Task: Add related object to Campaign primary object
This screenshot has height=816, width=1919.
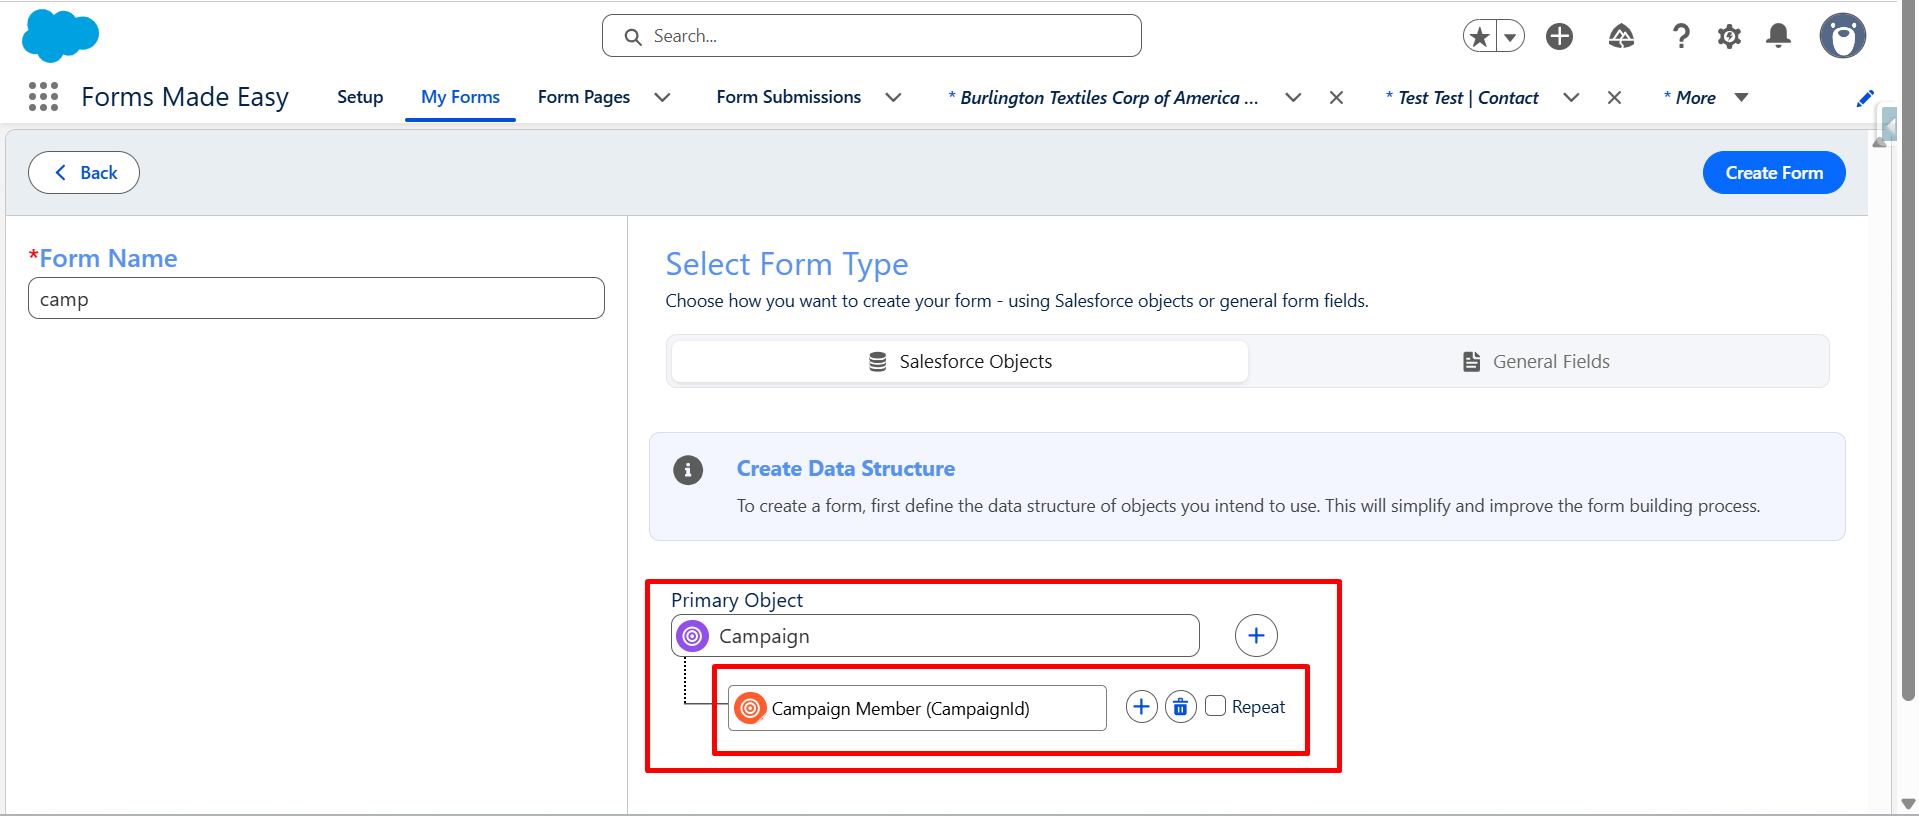Action: point(1256,635)
